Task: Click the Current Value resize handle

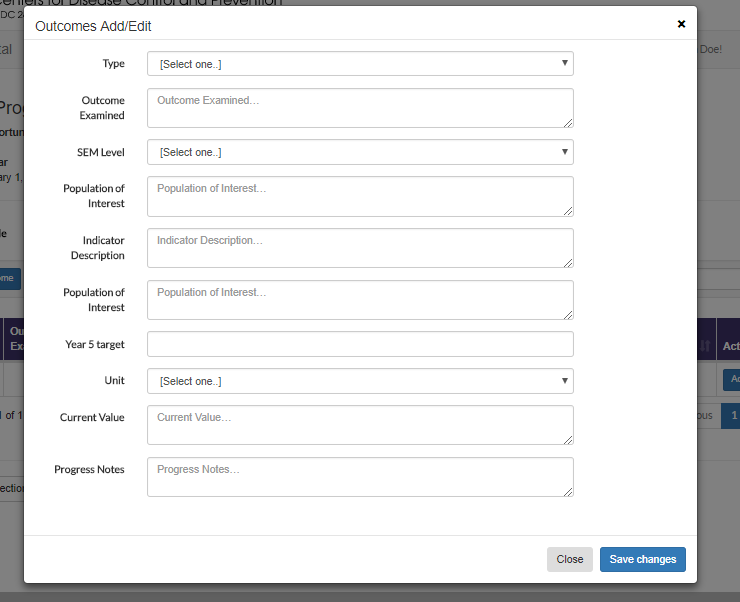Action: [x=568, y=439]
